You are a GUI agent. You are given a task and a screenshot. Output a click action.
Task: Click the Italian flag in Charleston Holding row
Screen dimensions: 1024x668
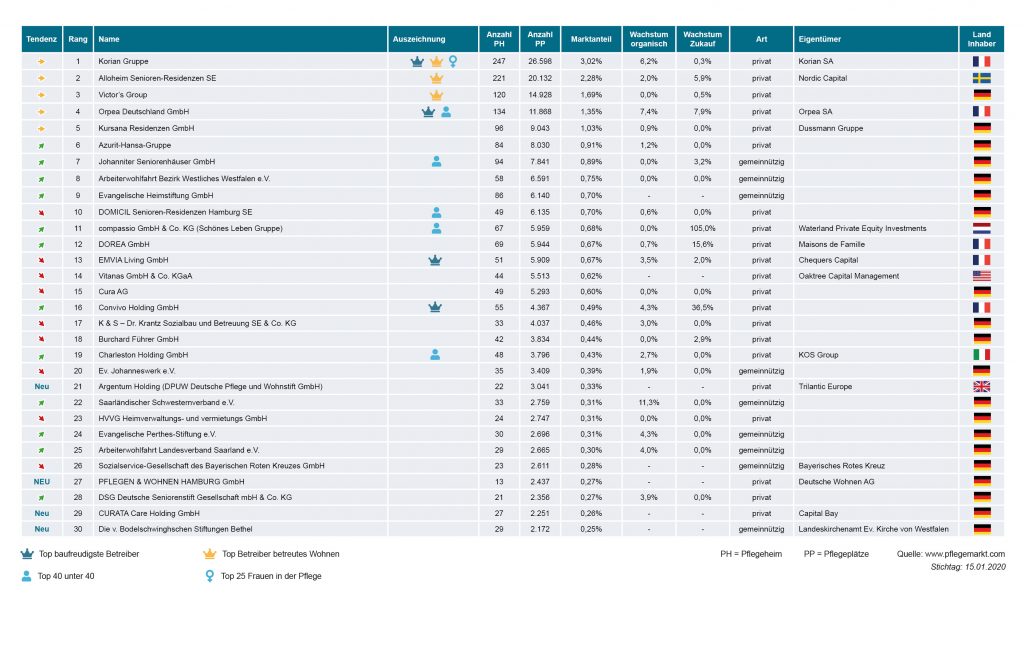981,355
